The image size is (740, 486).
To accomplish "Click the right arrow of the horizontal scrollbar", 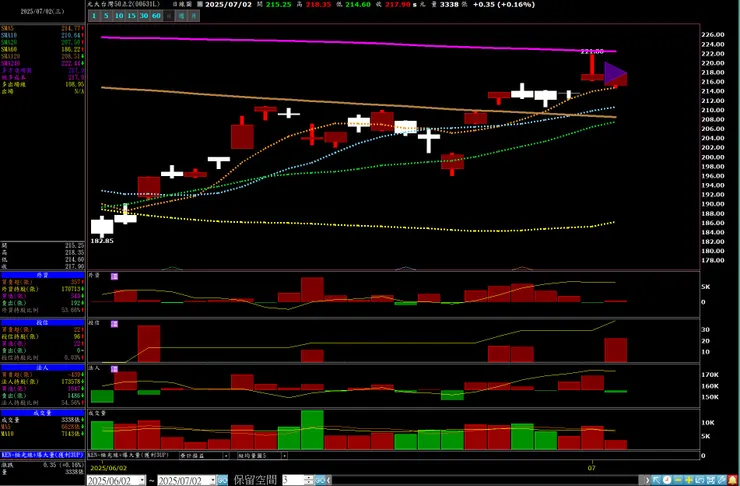I will (x=648, y=480).
